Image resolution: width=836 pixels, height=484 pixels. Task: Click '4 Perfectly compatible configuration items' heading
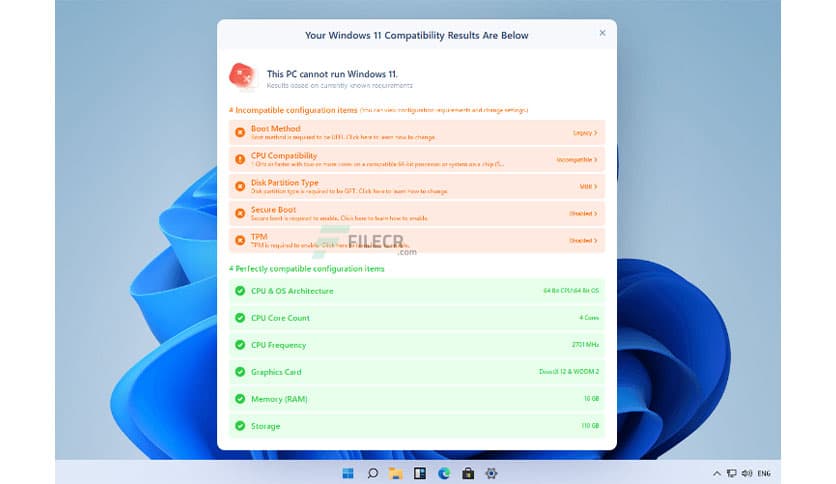[307, 269]
